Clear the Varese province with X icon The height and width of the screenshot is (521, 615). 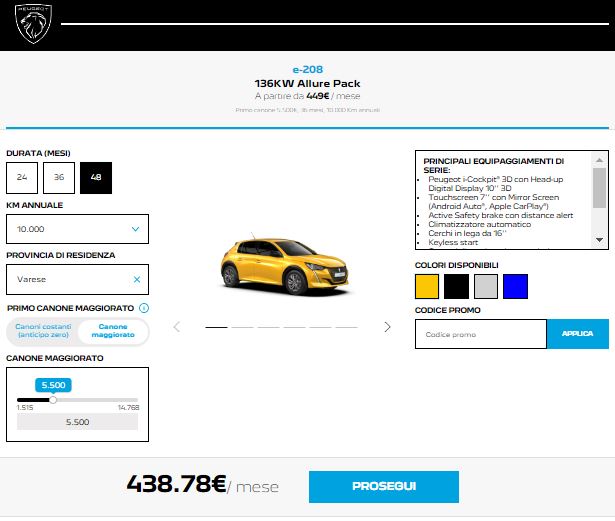pos(137,280)
